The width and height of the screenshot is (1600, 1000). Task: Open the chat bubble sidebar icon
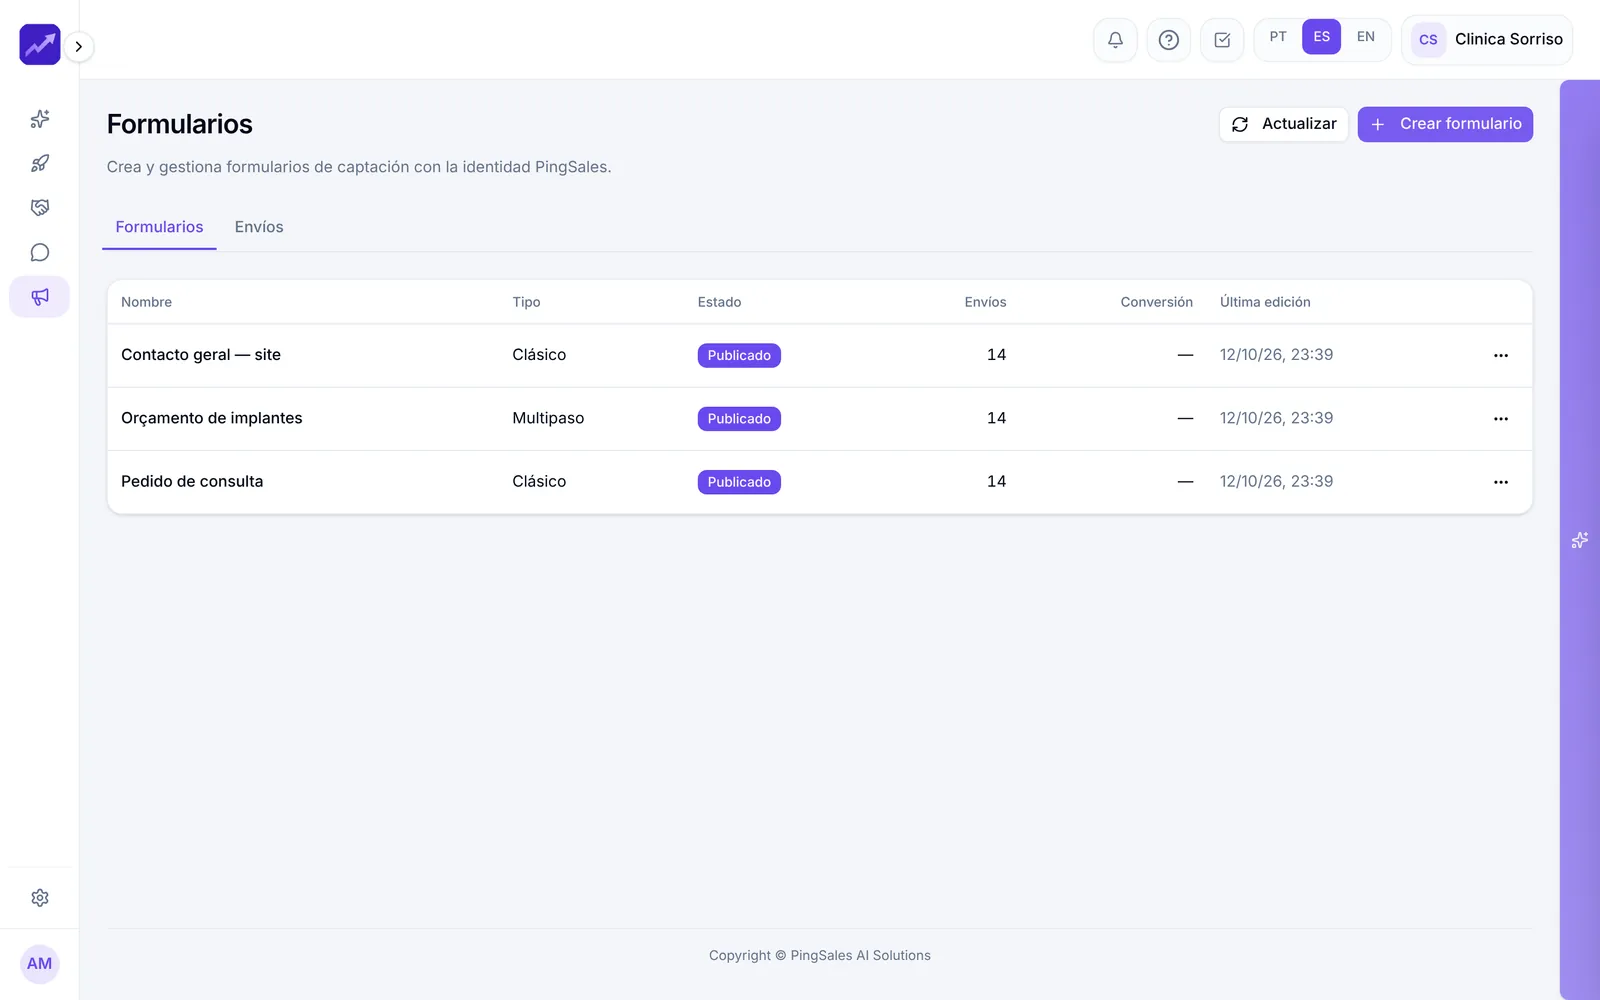[40, 252]
